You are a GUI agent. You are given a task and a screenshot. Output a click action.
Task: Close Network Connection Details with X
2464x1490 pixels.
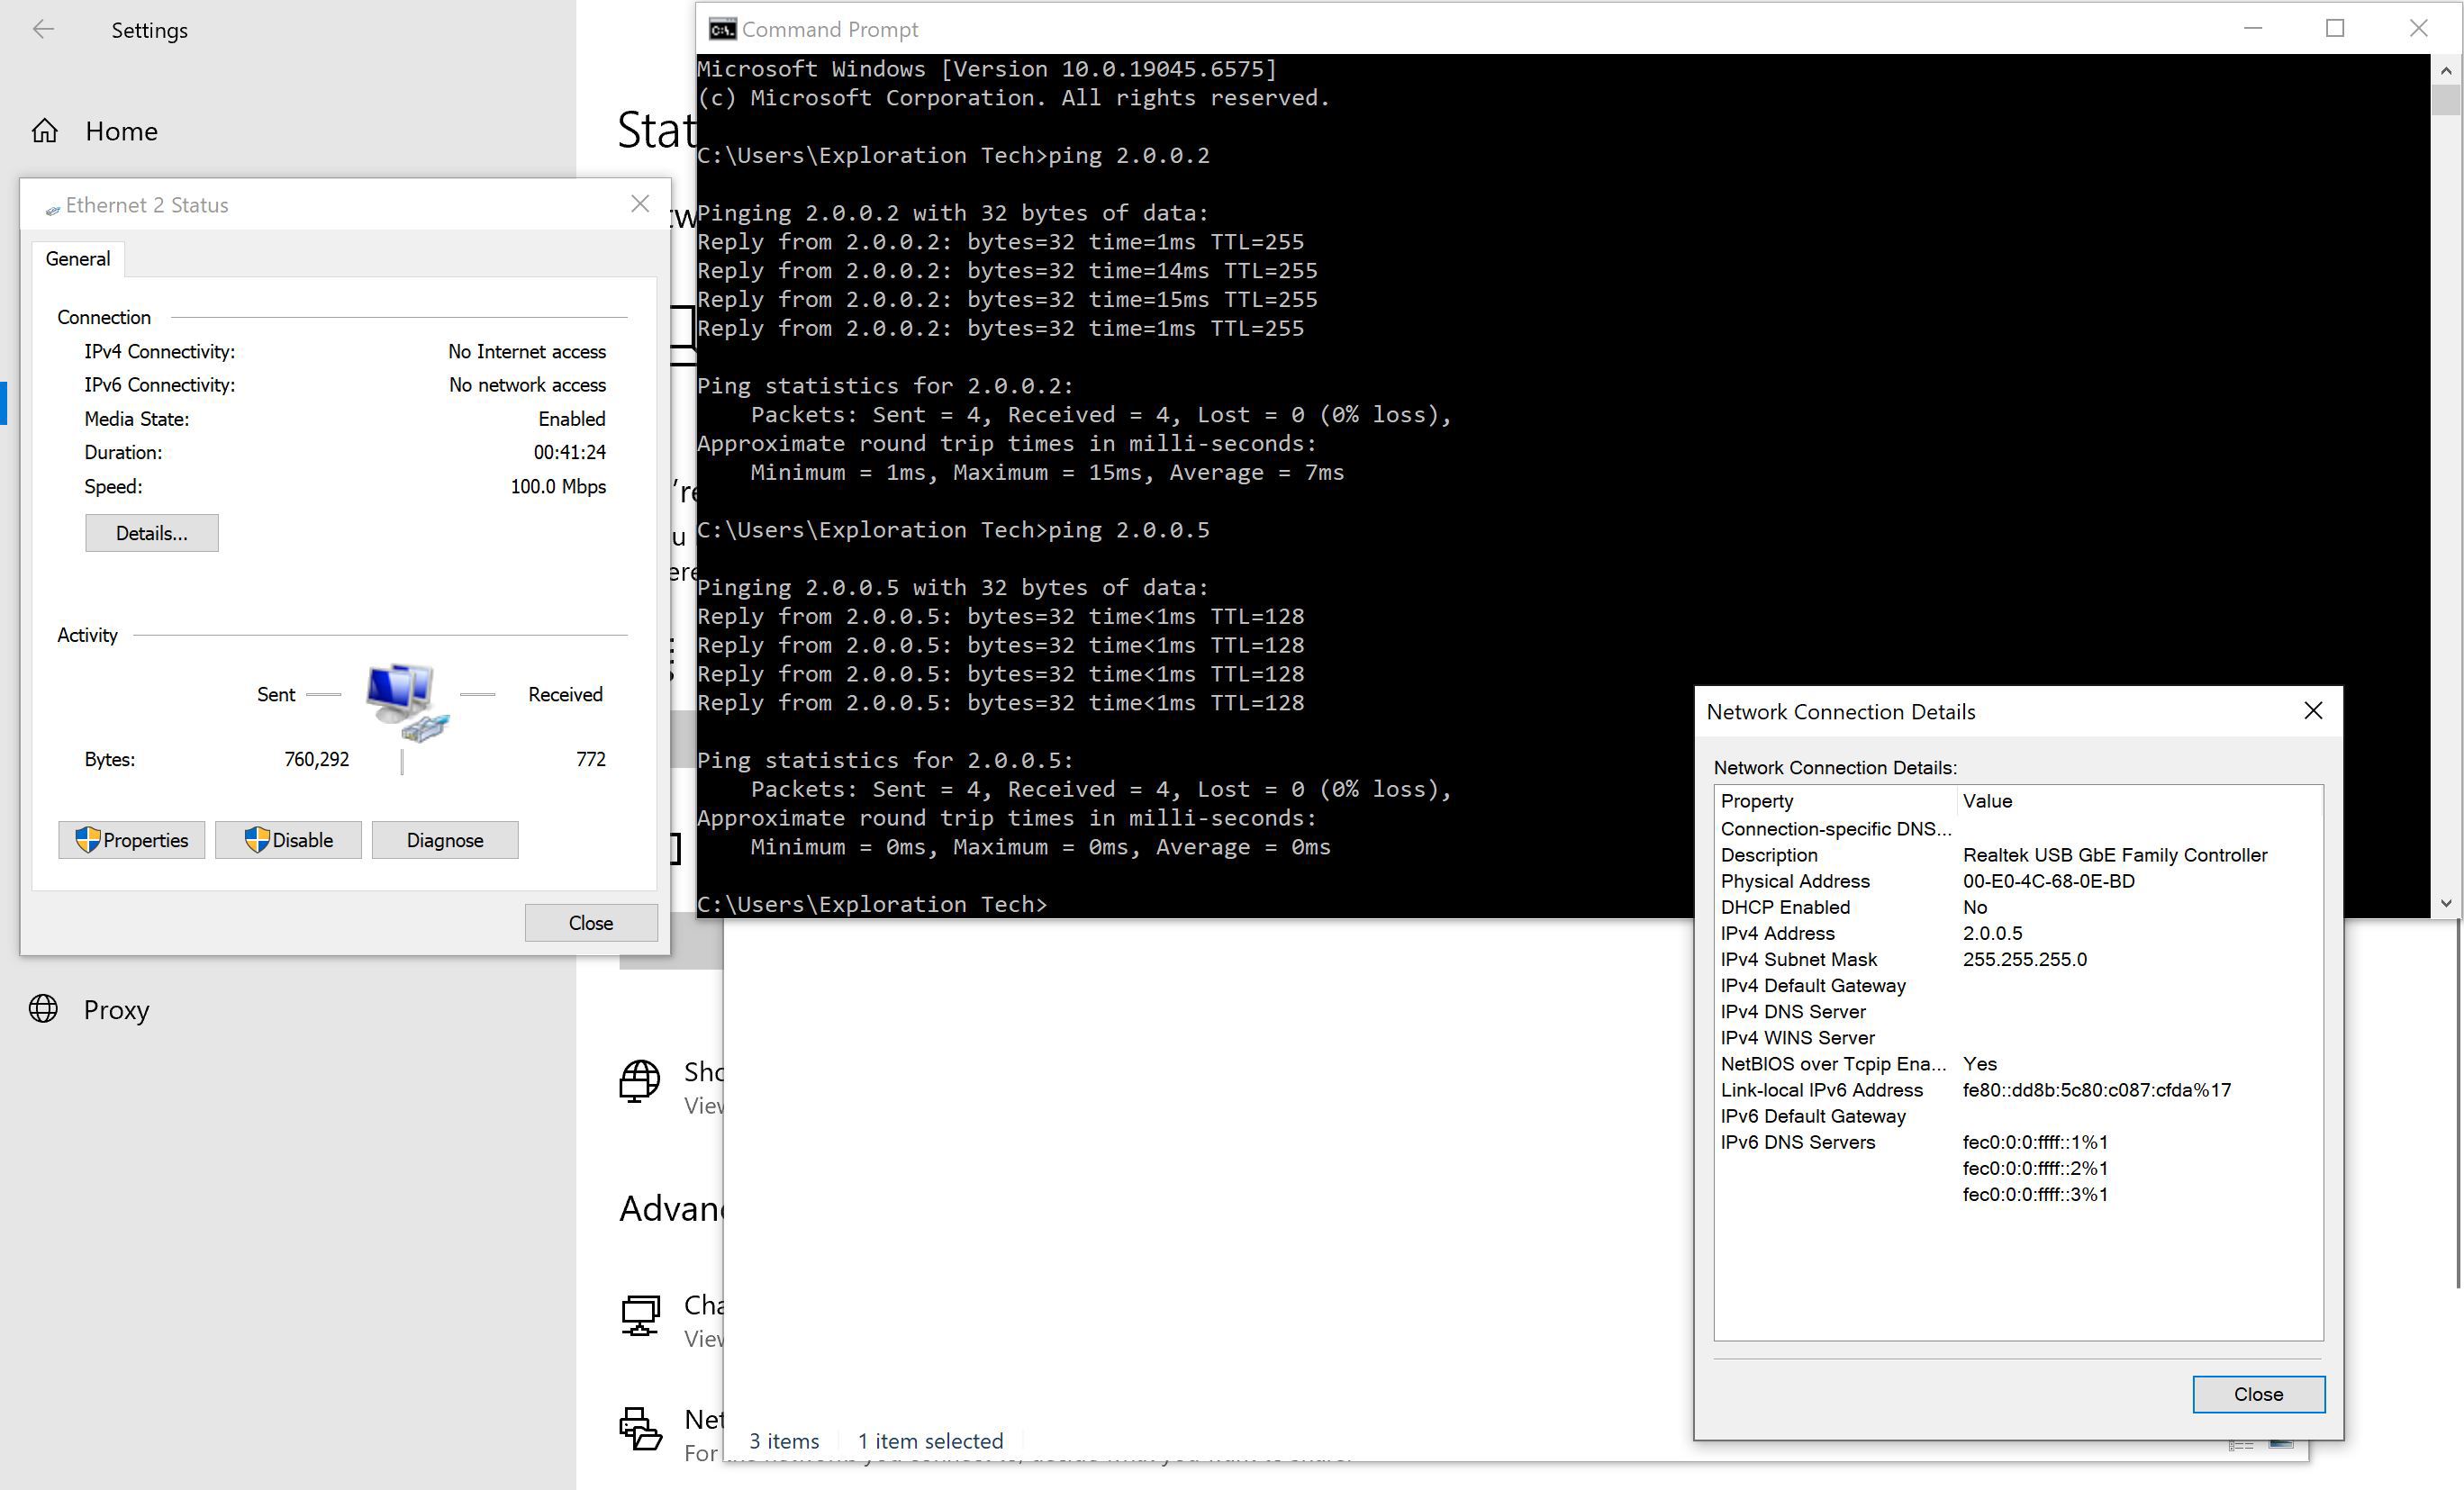point(2312,711)
